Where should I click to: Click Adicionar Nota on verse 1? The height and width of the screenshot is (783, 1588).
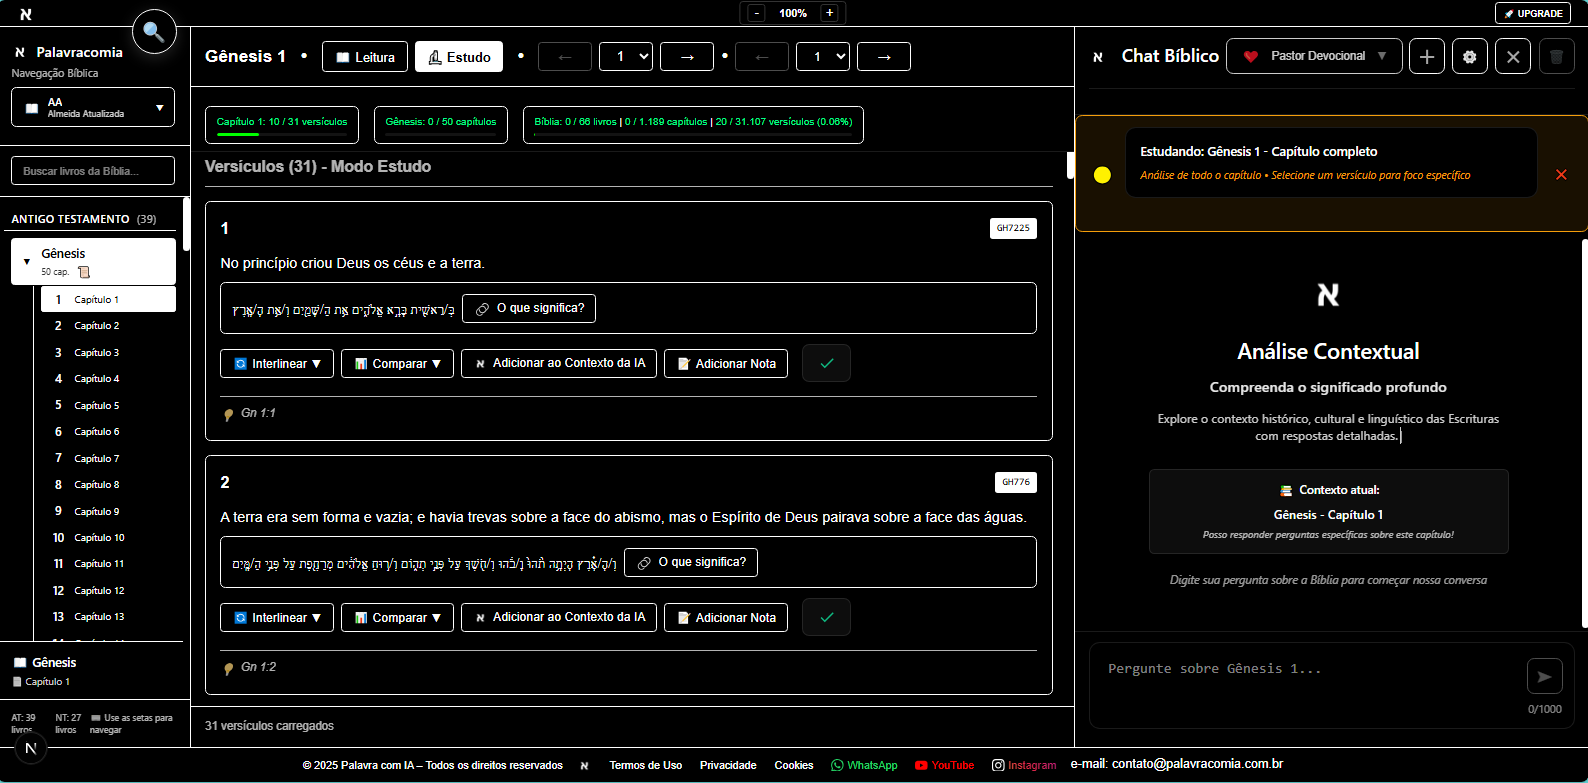pos(726,364)
